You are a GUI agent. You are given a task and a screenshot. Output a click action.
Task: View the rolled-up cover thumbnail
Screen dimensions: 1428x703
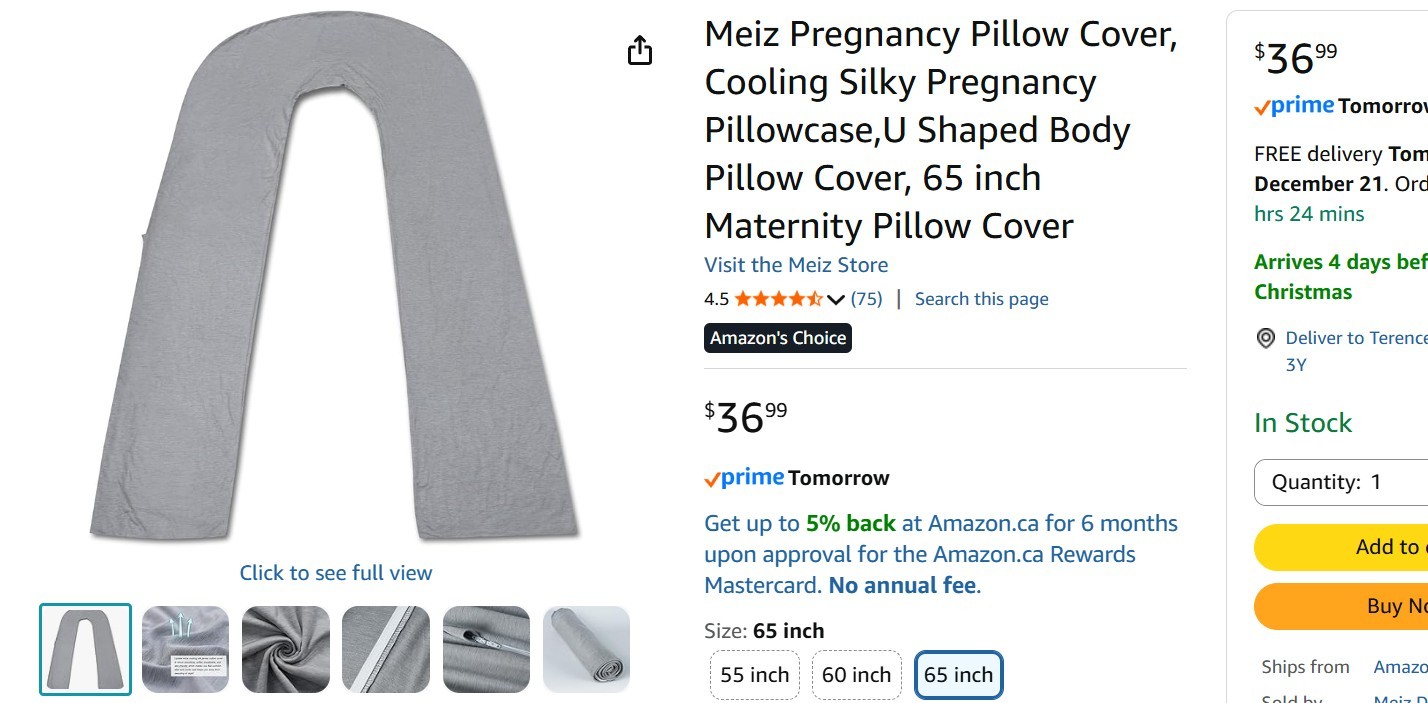pos(587,649)
